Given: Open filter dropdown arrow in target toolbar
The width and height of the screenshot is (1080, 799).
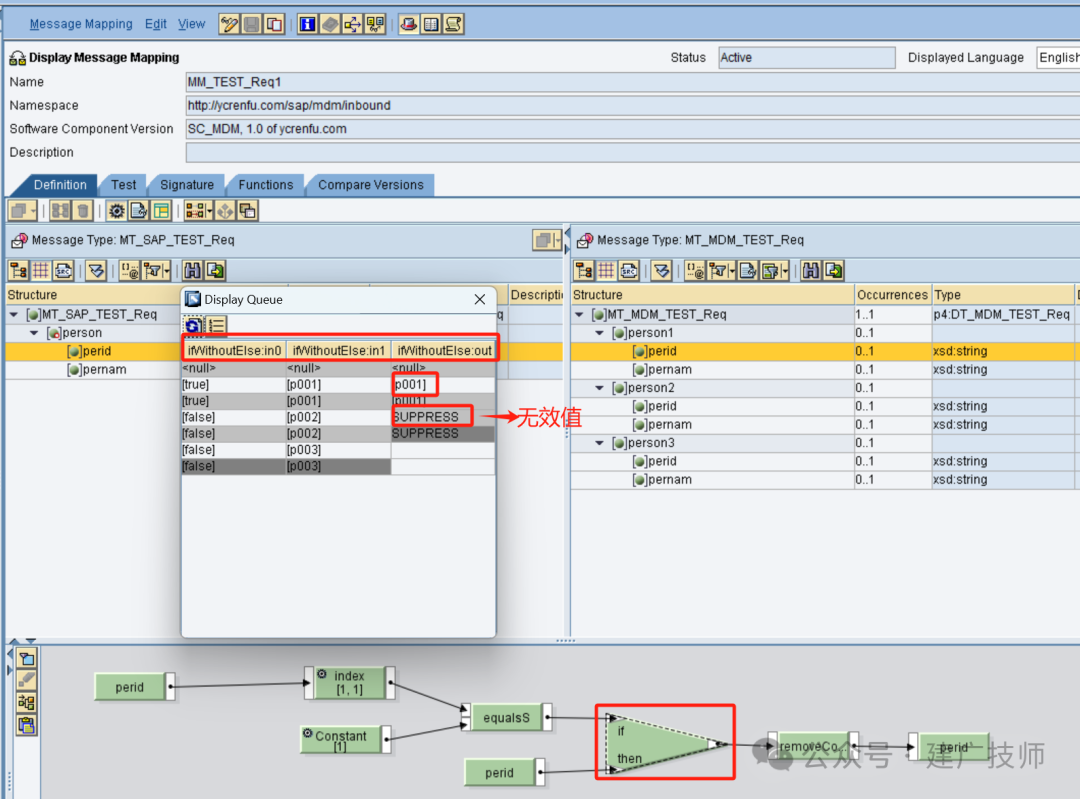Looking at the screenshot, I should coord(732,271).
